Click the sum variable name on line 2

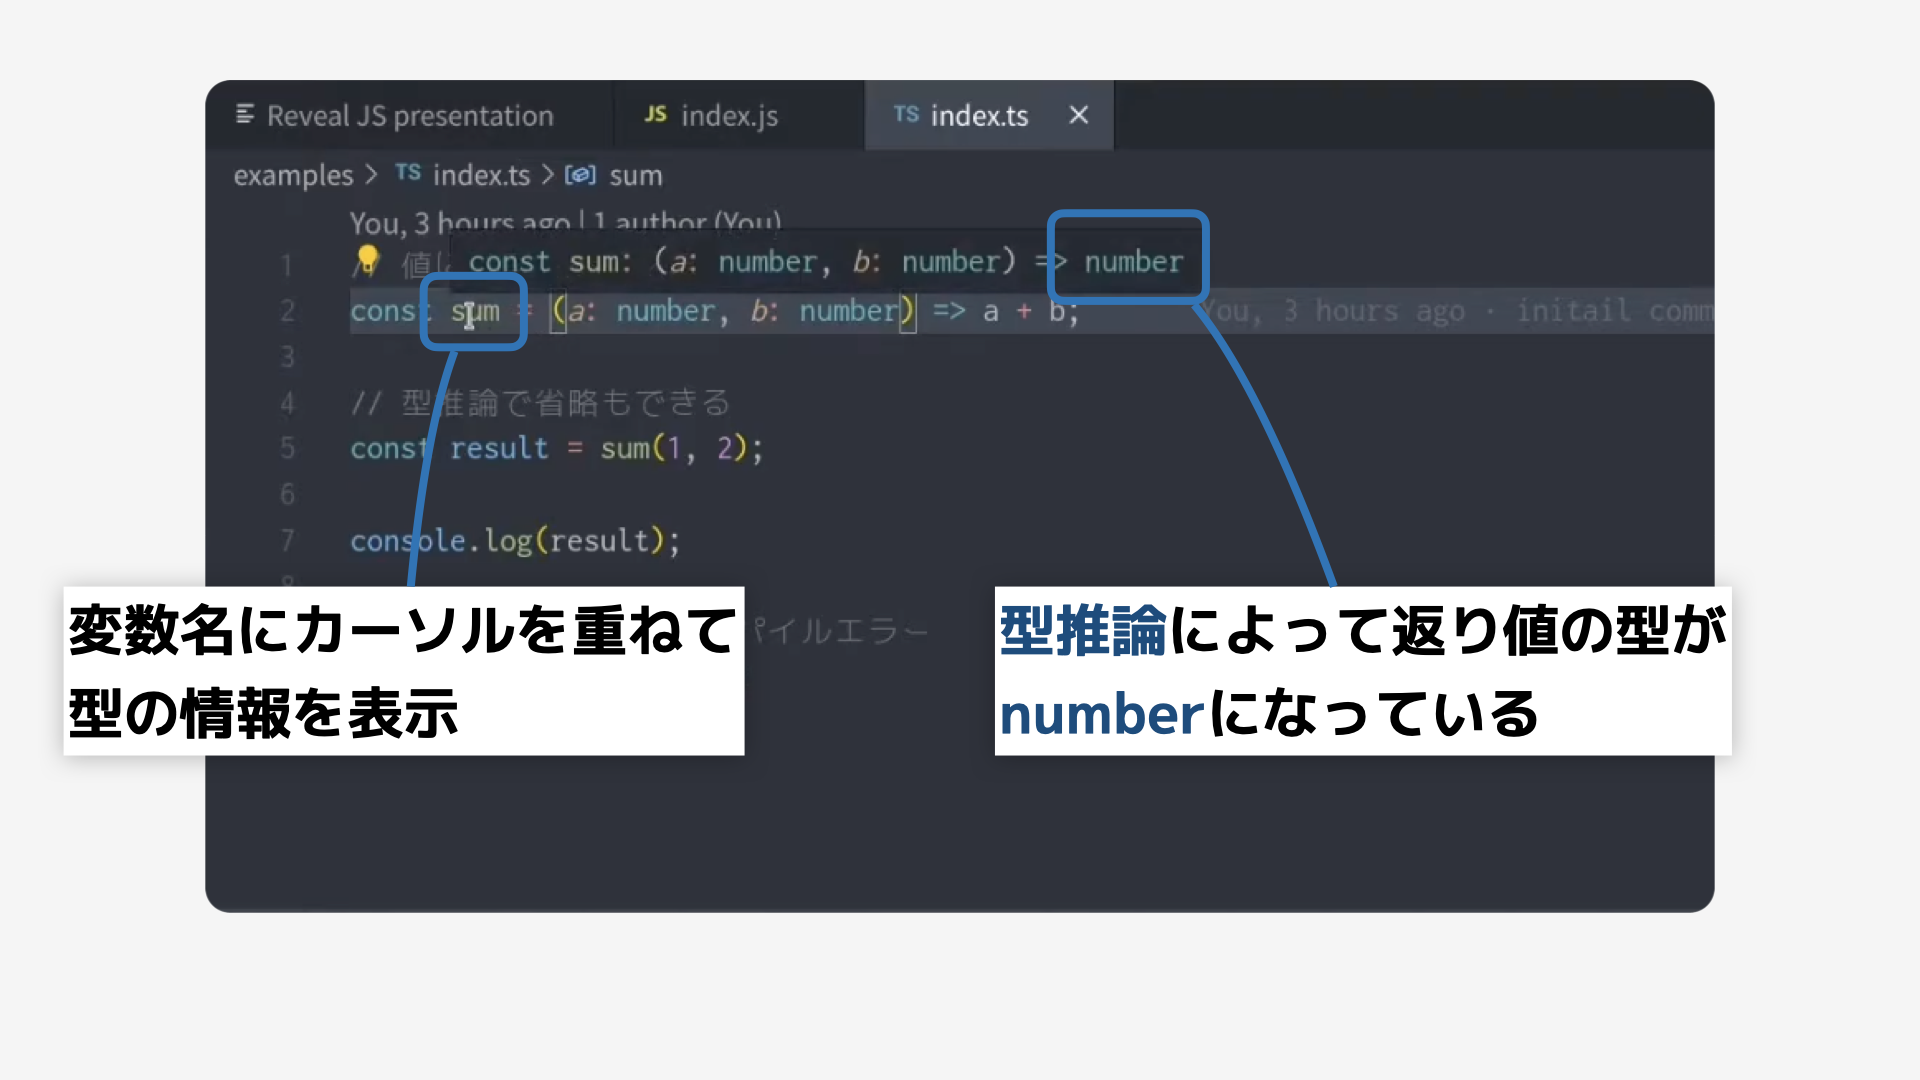(x=475, y=312)
